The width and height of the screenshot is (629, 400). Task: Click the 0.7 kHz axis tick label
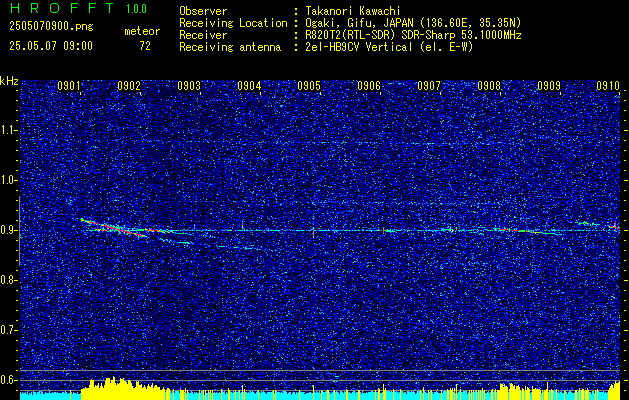[x=9, y=330]
